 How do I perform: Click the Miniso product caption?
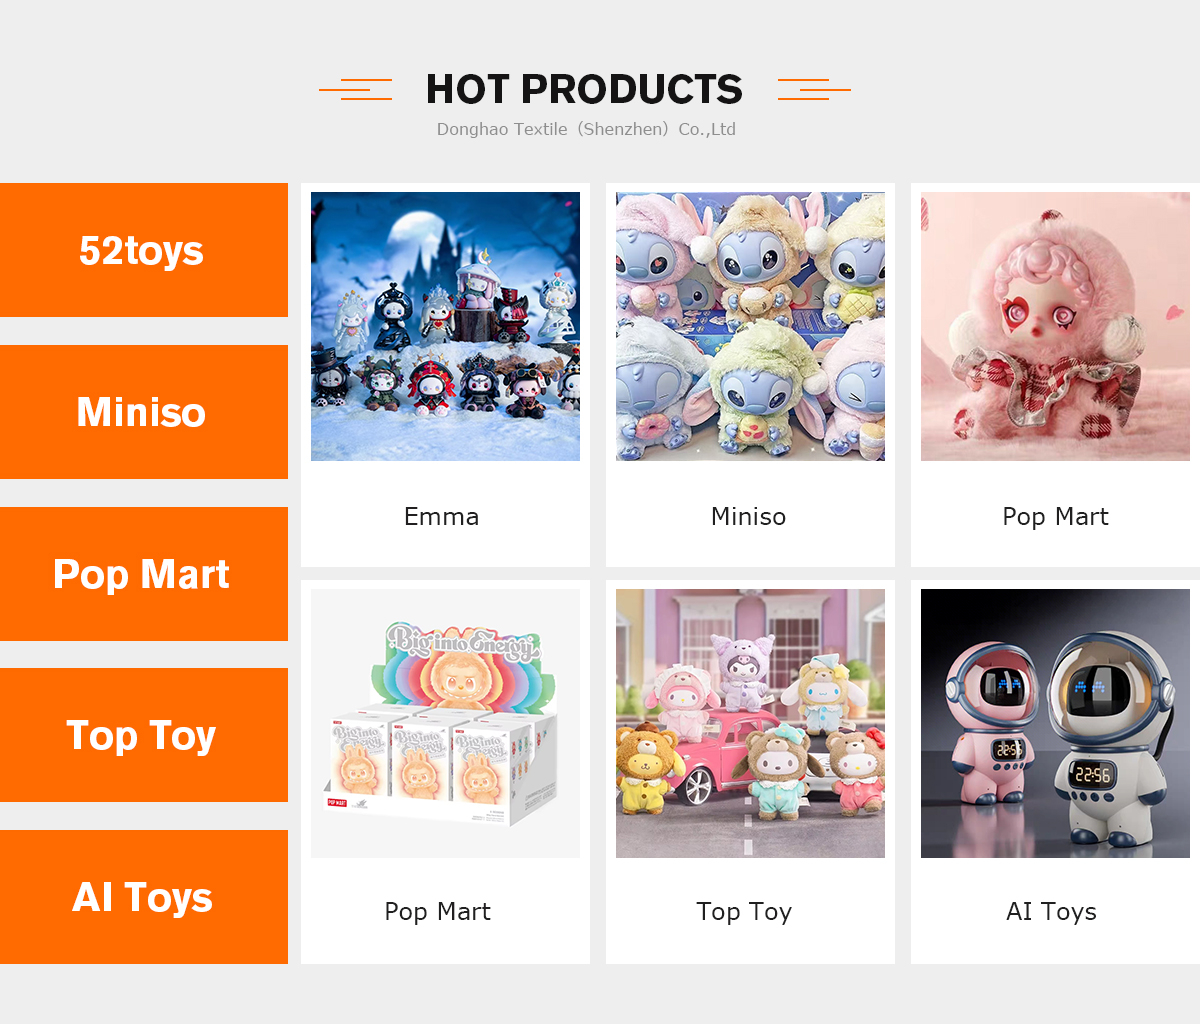pyautogui.click(x=748, y=516)
